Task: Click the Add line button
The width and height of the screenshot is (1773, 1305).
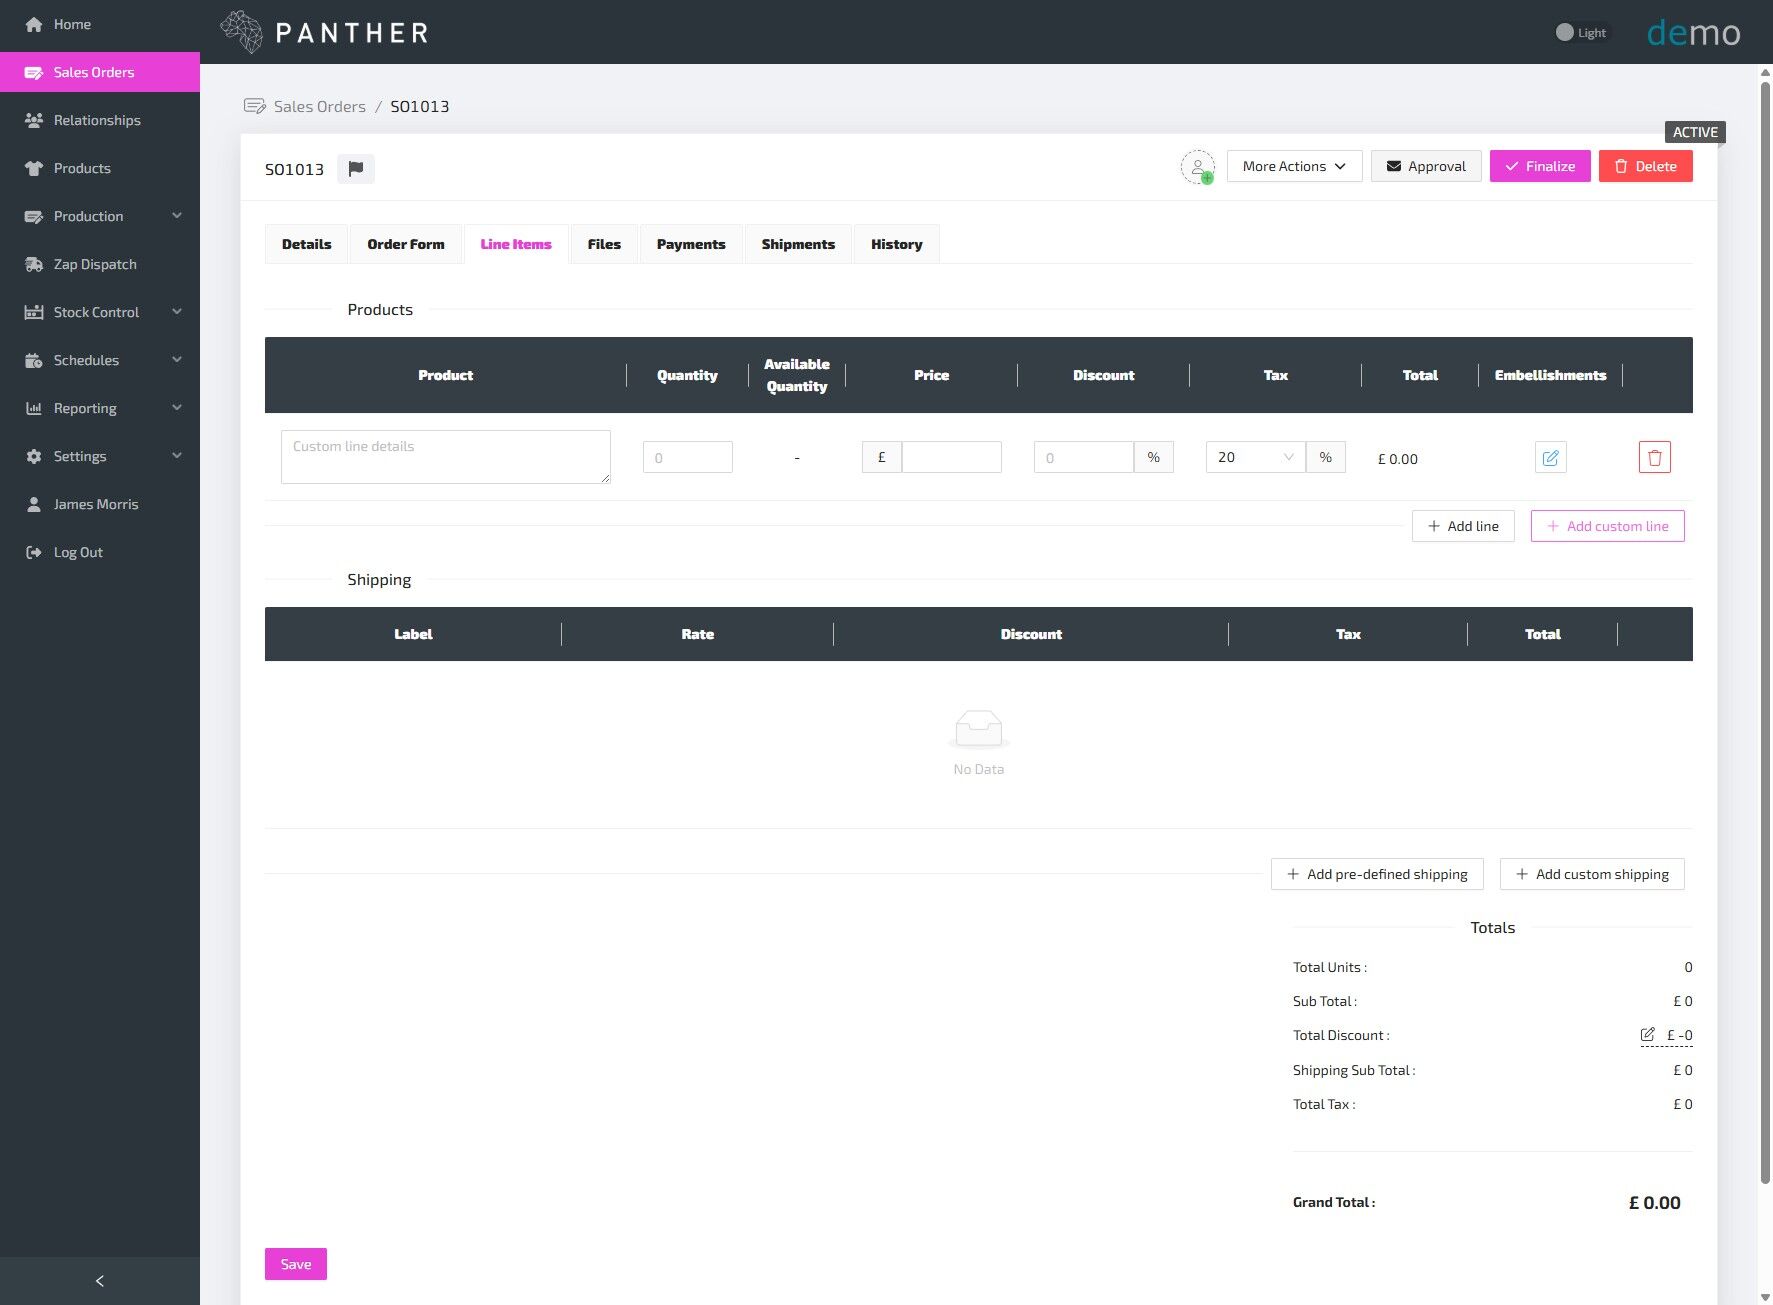Action: click(x=1463, y=526)
